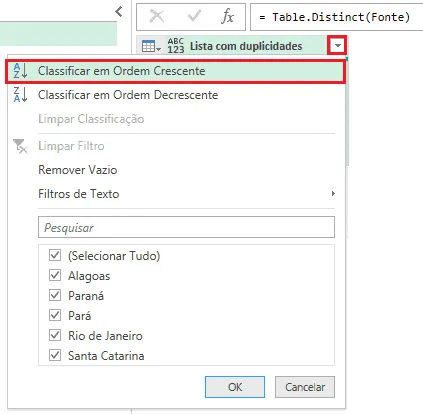This screenshot has width=423, height=414.
Task: Uncheck the Selecionar Tudo checkbox
Action: [55, 255]
